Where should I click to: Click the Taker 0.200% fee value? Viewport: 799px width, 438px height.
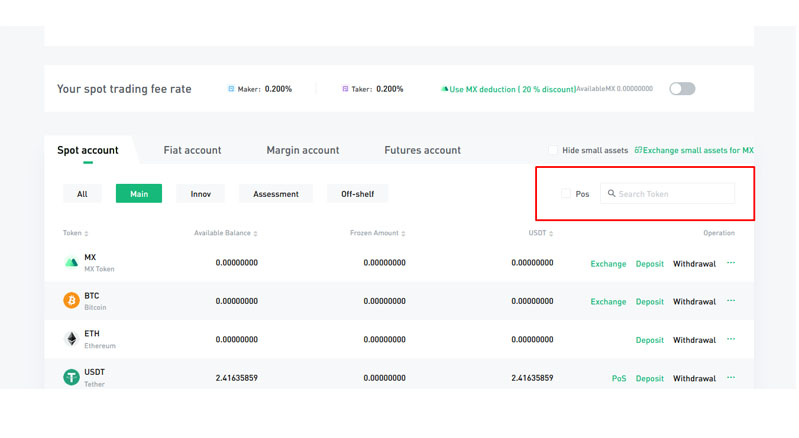pos(390,89)
